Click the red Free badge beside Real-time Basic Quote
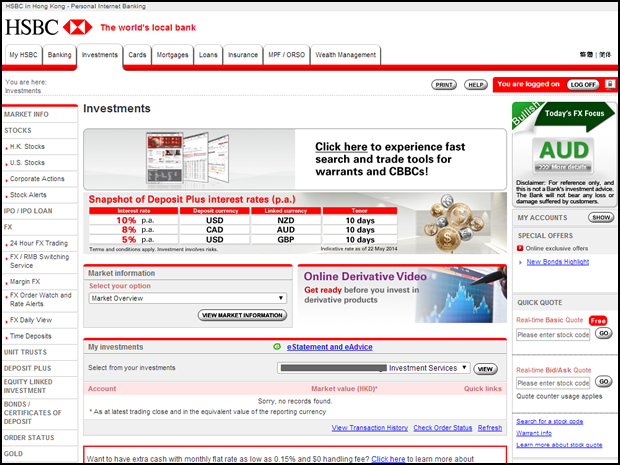The image size is (620, 465). click(x=598, y=321)
